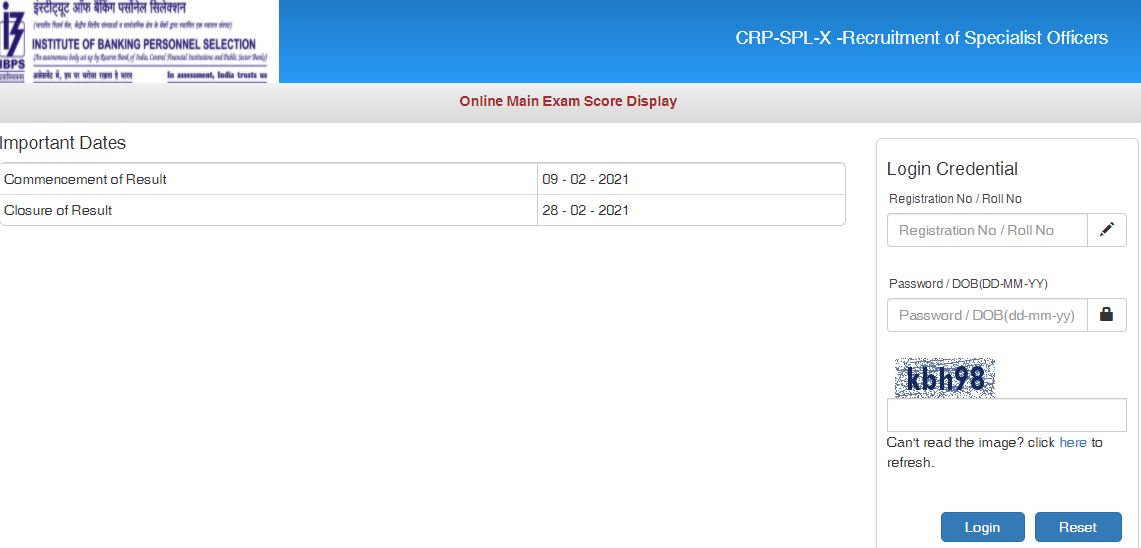This screenshot has height=548, width=1141.
Task: Click the Login button
Action: (982, 528)
